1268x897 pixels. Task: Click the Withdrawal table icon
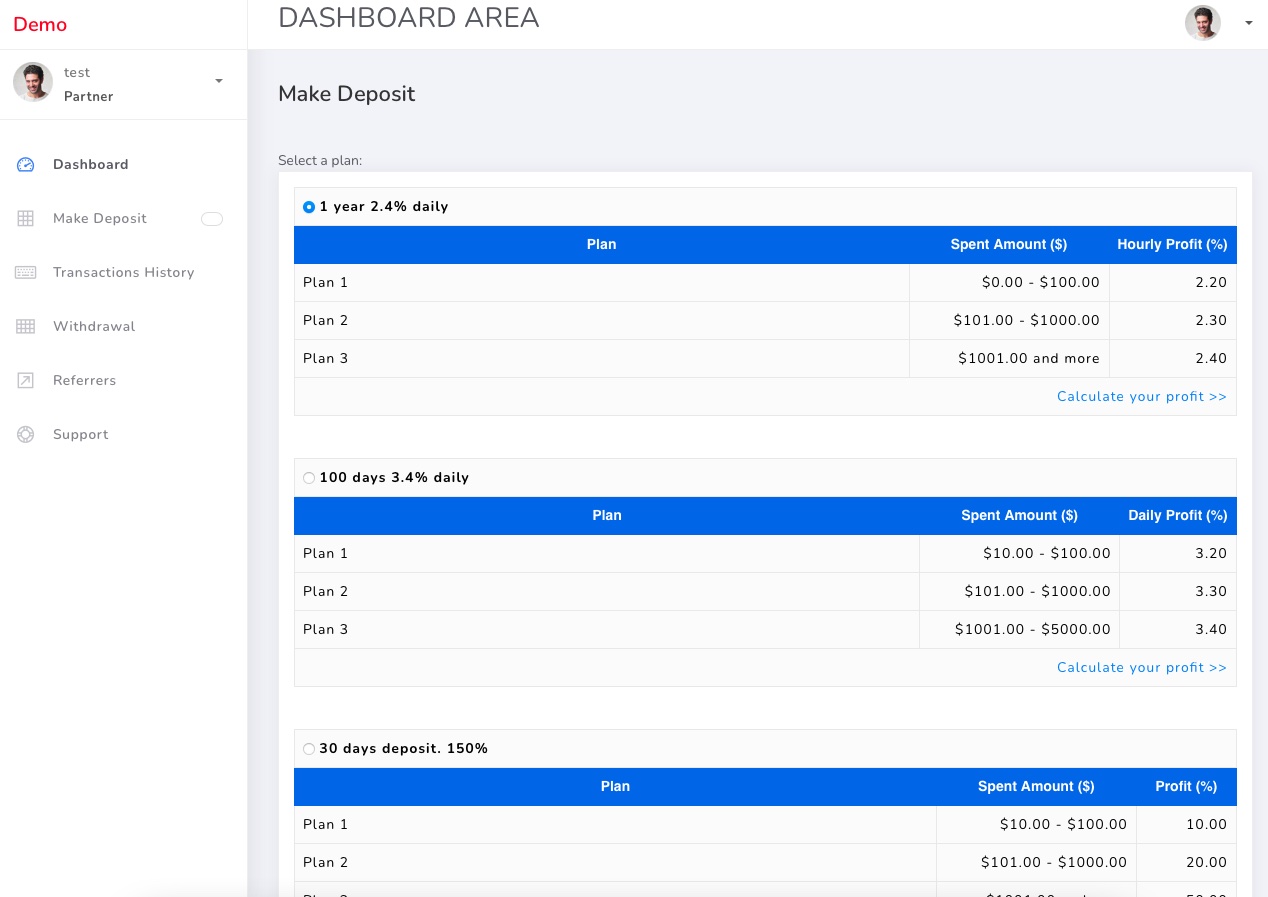point(26,327)
